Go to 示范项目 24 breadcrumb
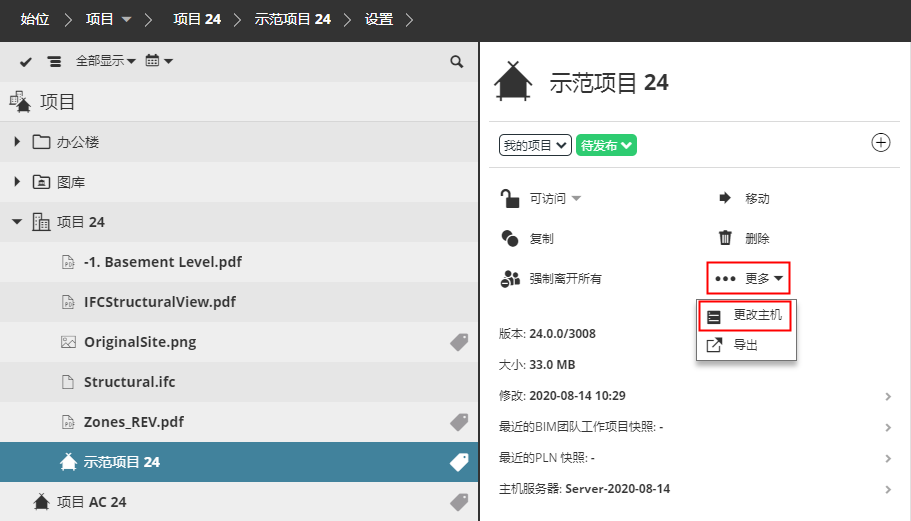This screenshot has width=911, height=521. 292,19
